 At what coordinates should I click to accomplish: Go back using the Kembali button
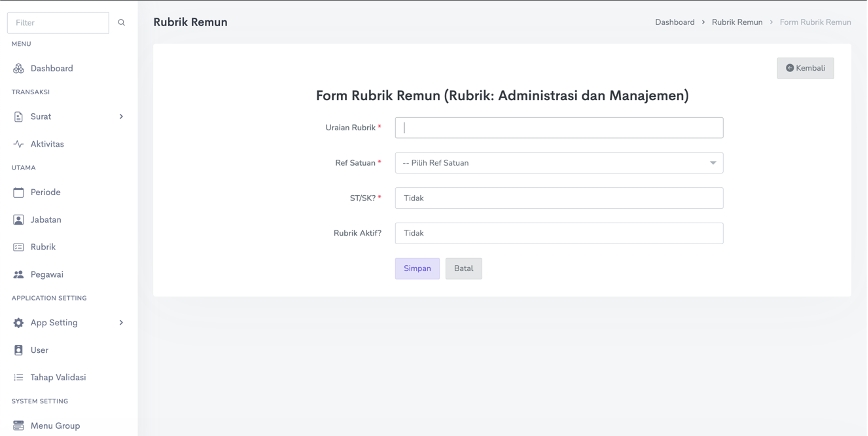click(x=805, y=68)
